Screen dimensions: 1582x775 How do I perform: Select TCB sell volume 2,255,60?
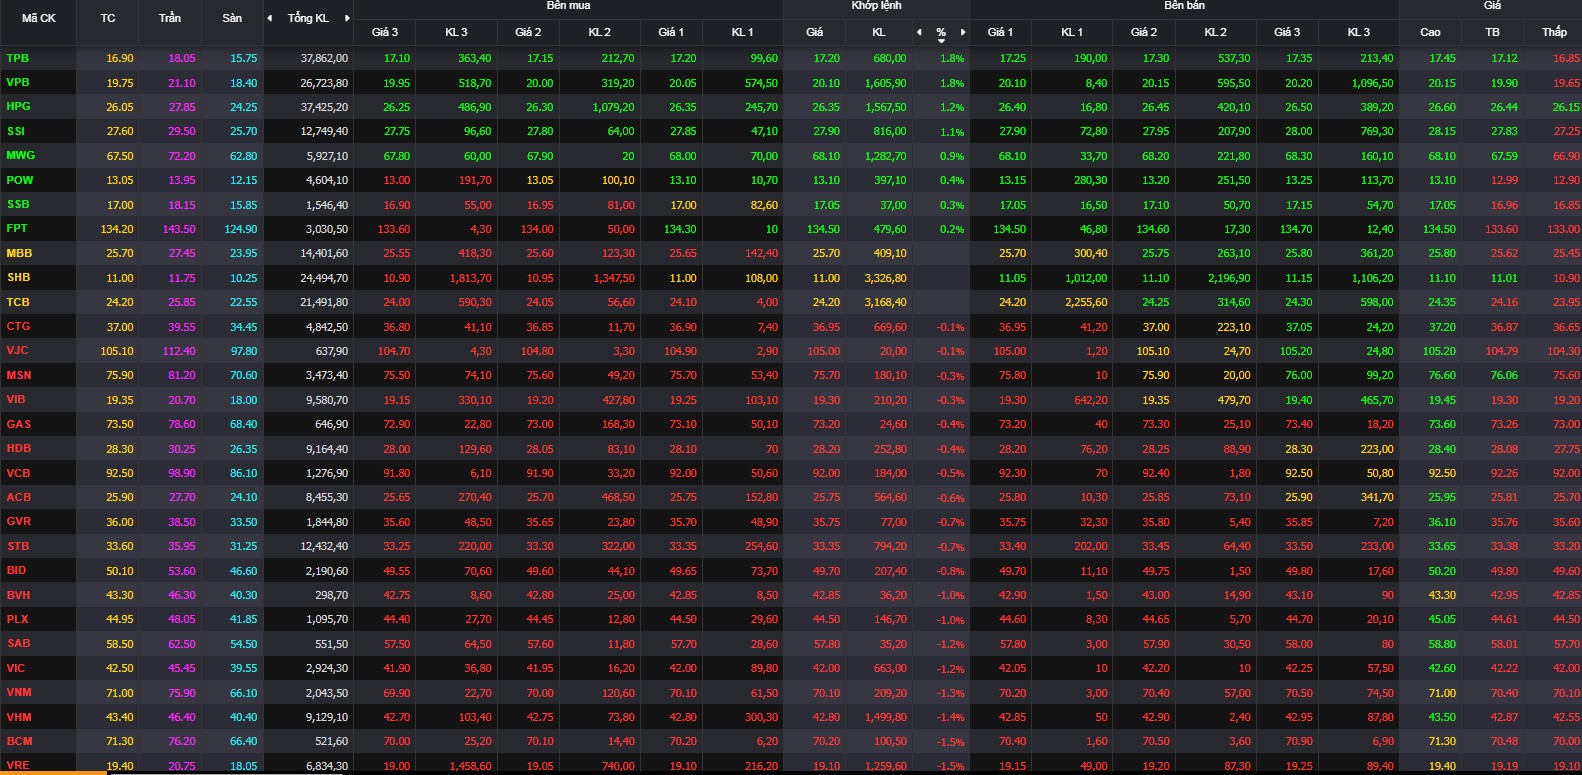click(x=1086, y=302)
